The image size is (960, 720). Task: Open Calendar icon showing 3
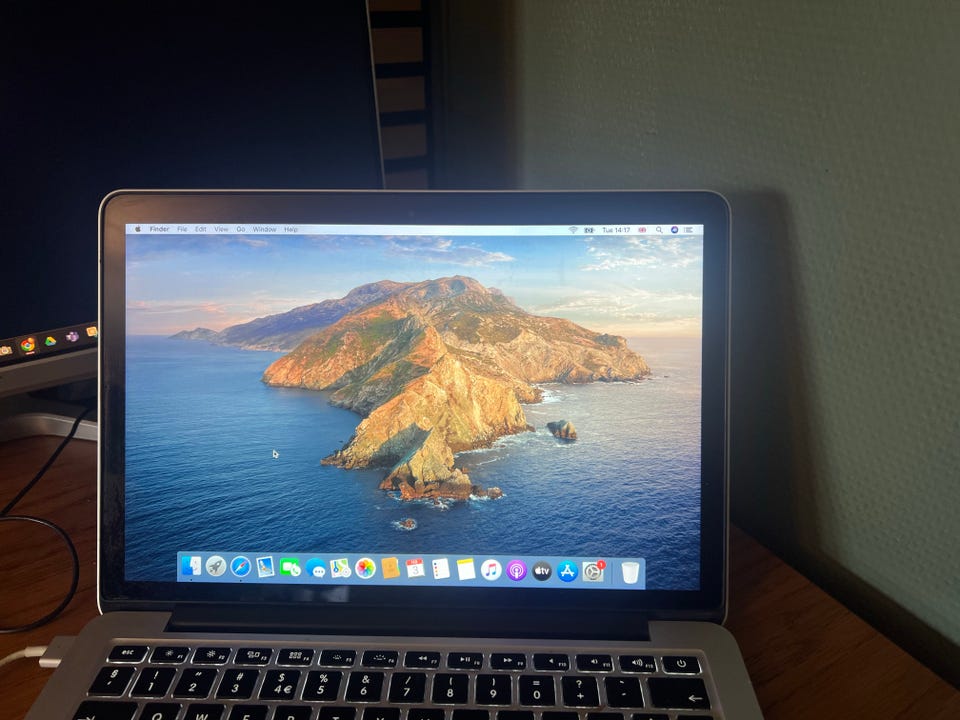point(415,569)
